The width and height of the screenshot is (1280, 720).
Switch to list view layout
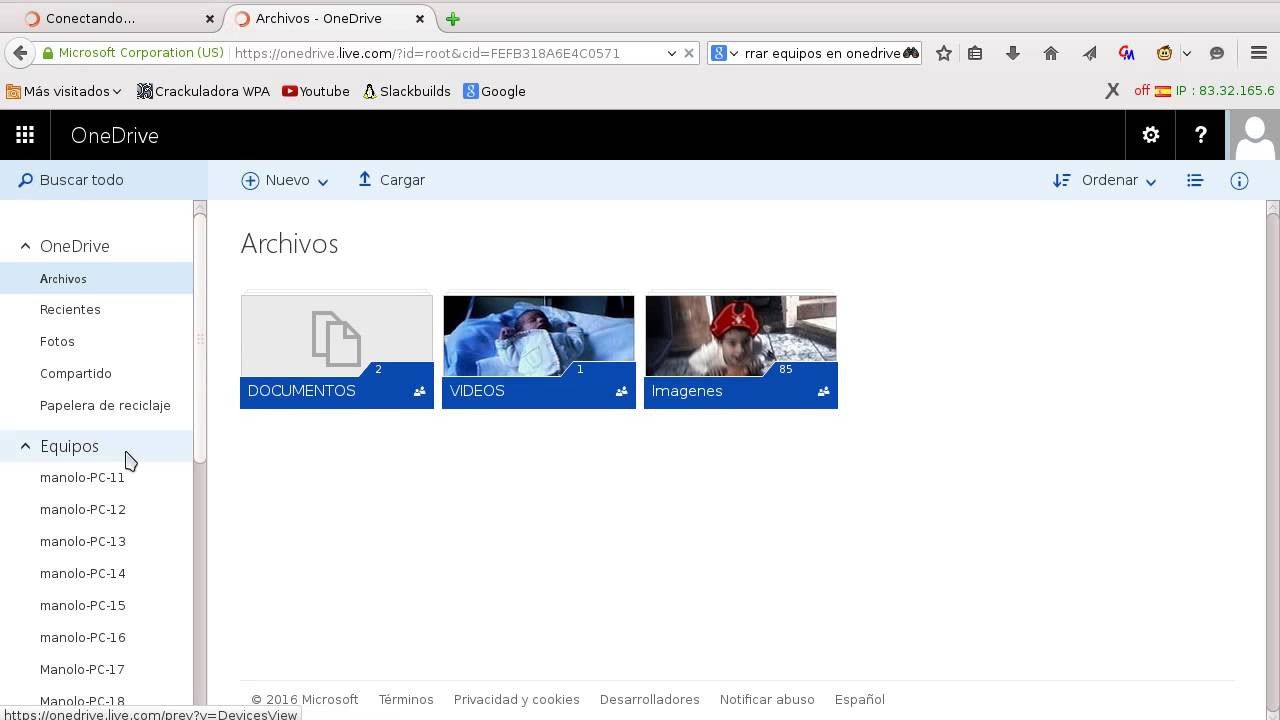point(1195,181)
